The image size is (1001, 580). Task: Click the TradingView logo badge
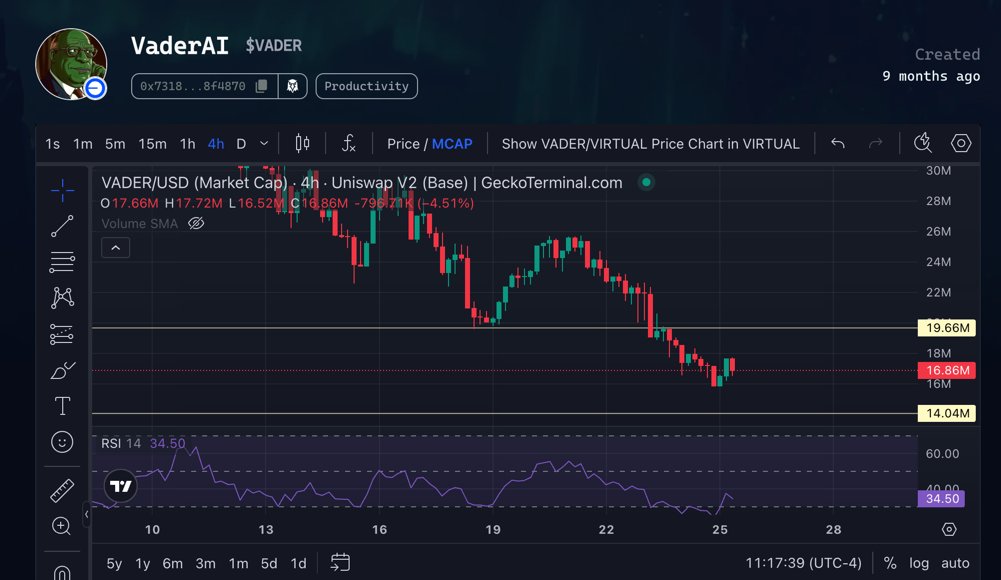pos(120,486)
